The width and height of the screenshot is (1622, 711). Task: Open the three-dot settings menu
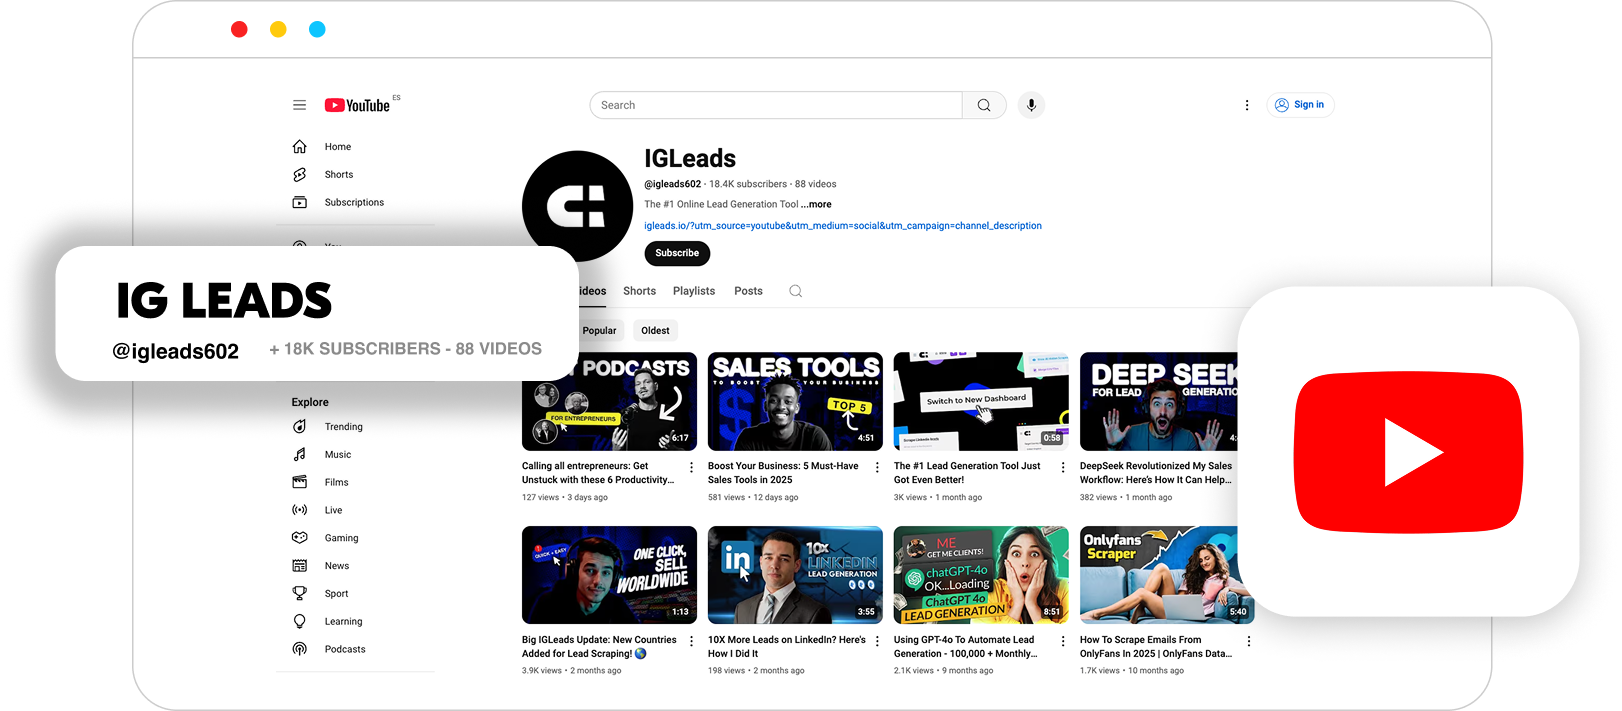[x=1247, y=105]
